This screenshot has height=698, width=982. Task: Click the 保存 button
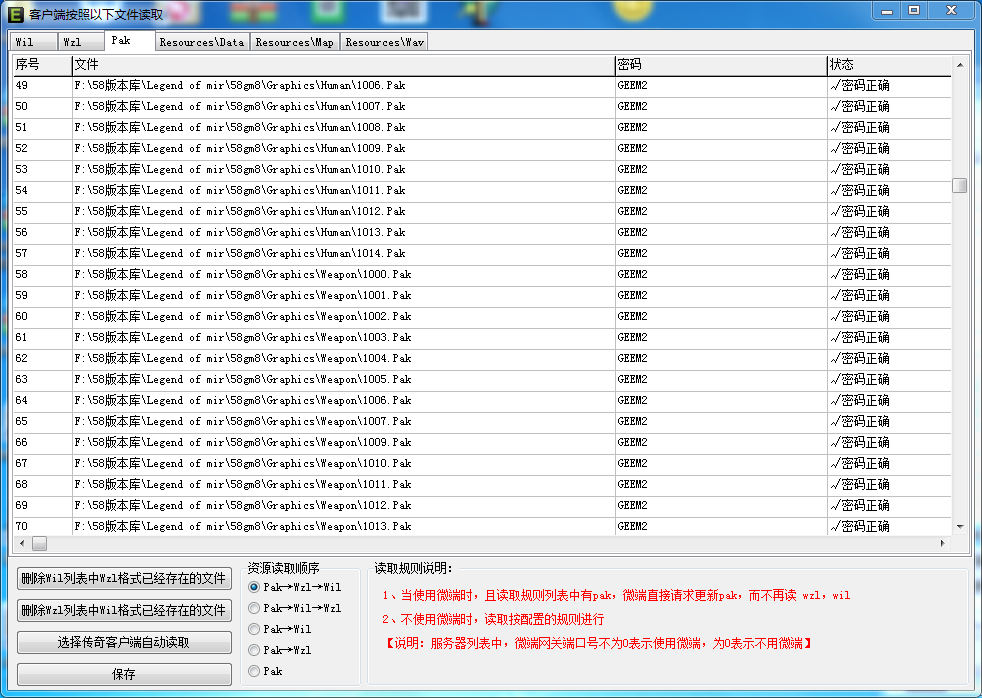pos(124,674)
